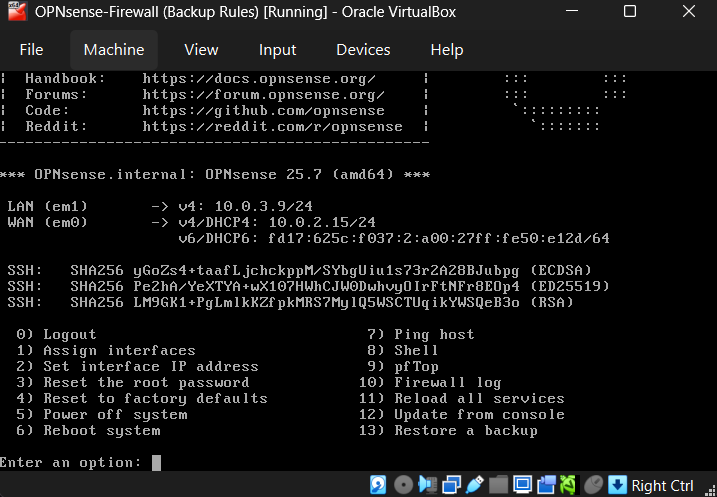
Task: Click the "Enter an option" console prompt cursor
Action: click(x=156, y=462)
